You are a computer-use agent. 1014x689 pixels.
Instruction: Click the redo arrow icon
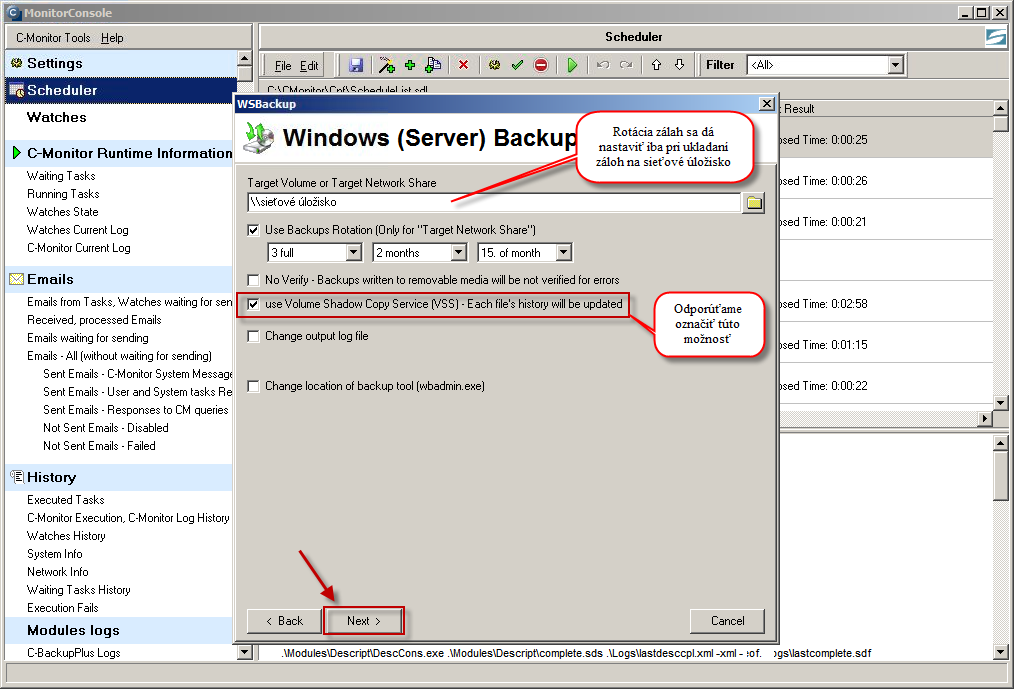(626, 65)
